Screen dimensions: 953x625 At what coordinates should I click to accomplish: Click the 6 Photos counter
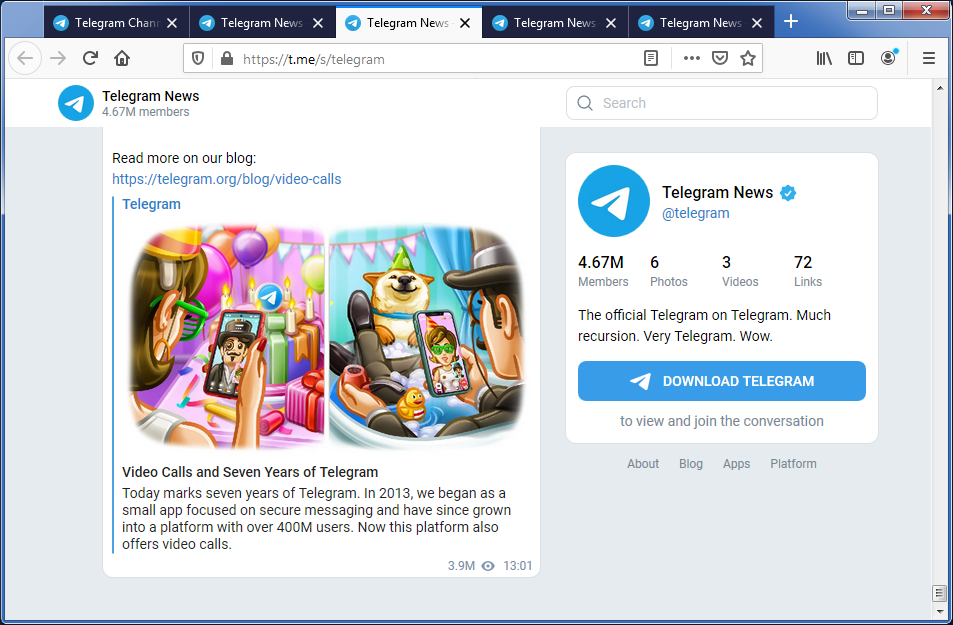pyautogui.click(x=669, y=271)
